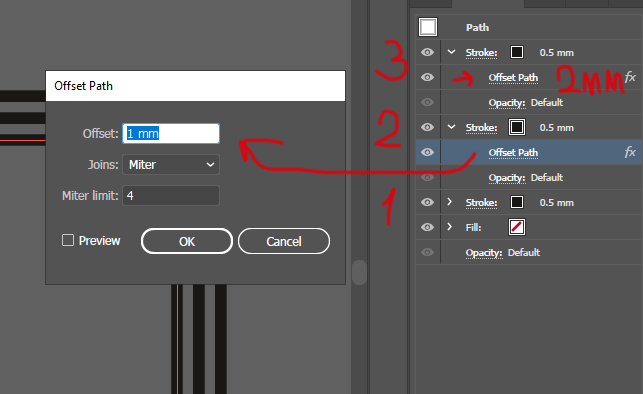Click the Fill none color swatch

[517, 227]
